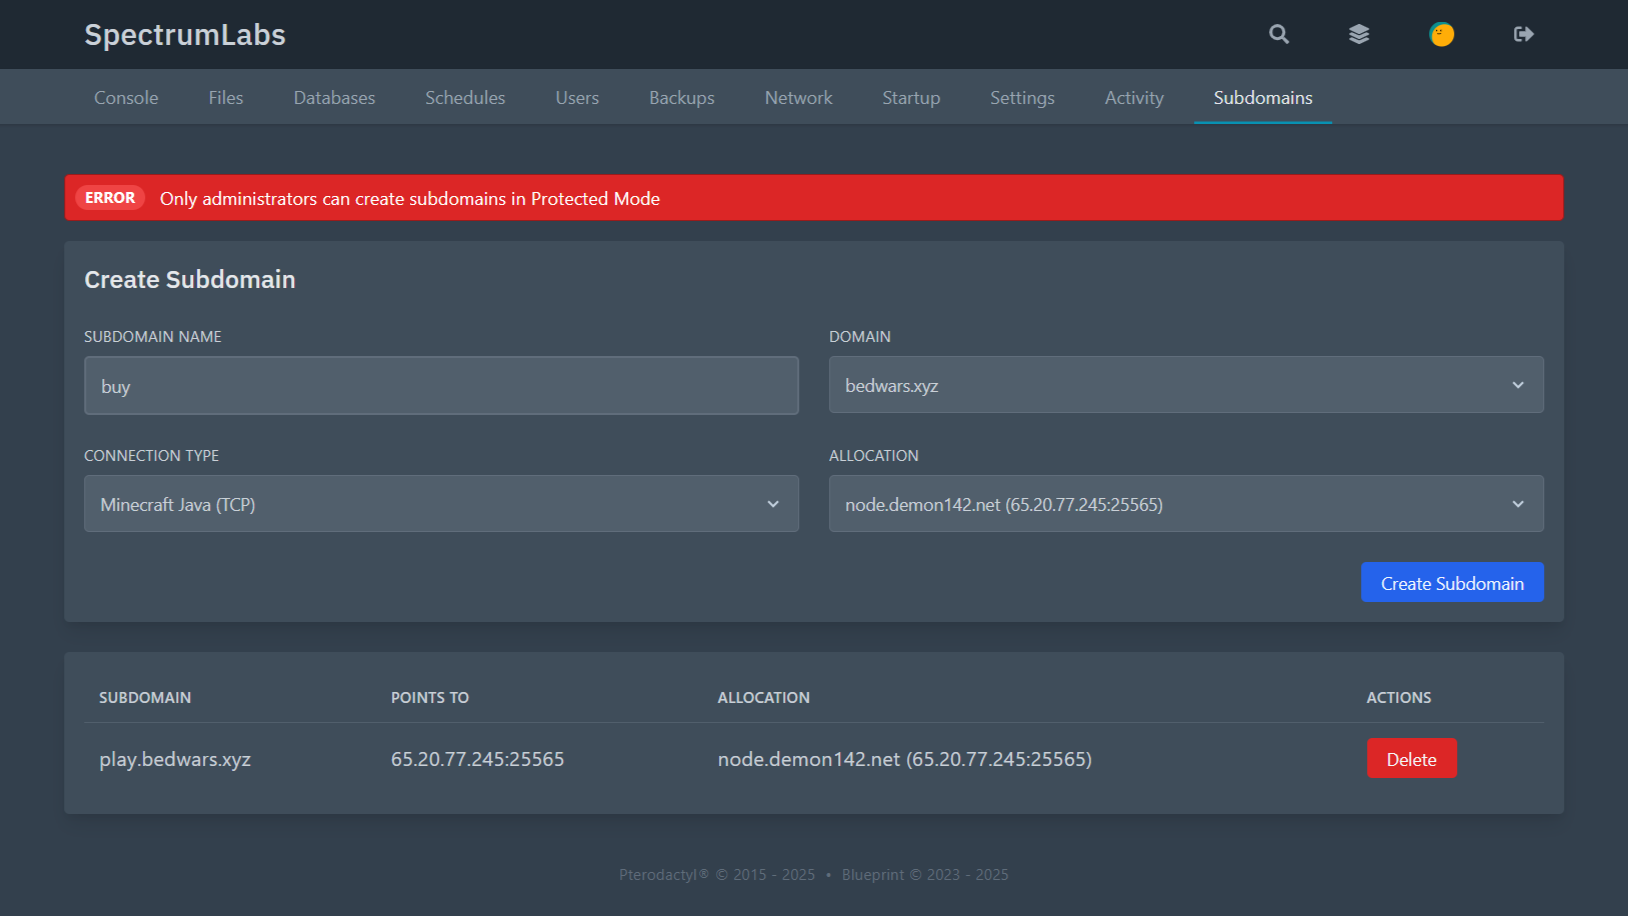Click the Create Subdomain button

pyautogui.click(x=1451, y=583)
